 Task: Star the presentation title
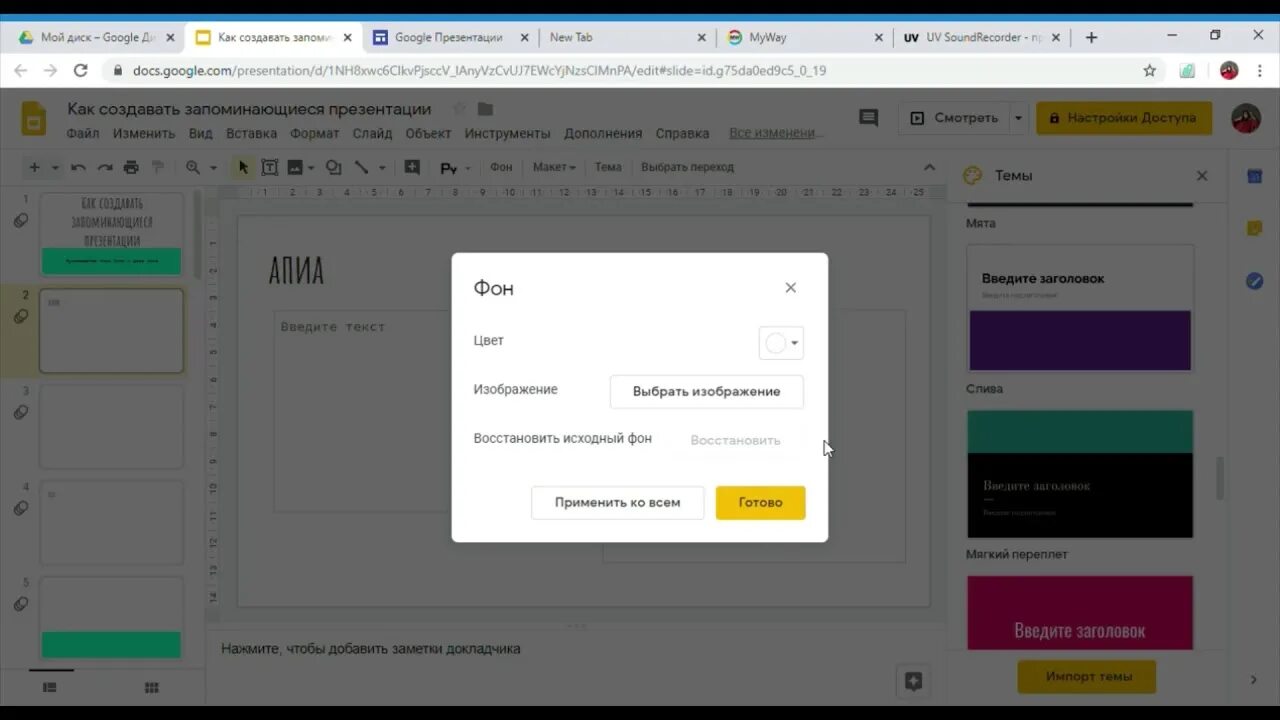[459, 108]
